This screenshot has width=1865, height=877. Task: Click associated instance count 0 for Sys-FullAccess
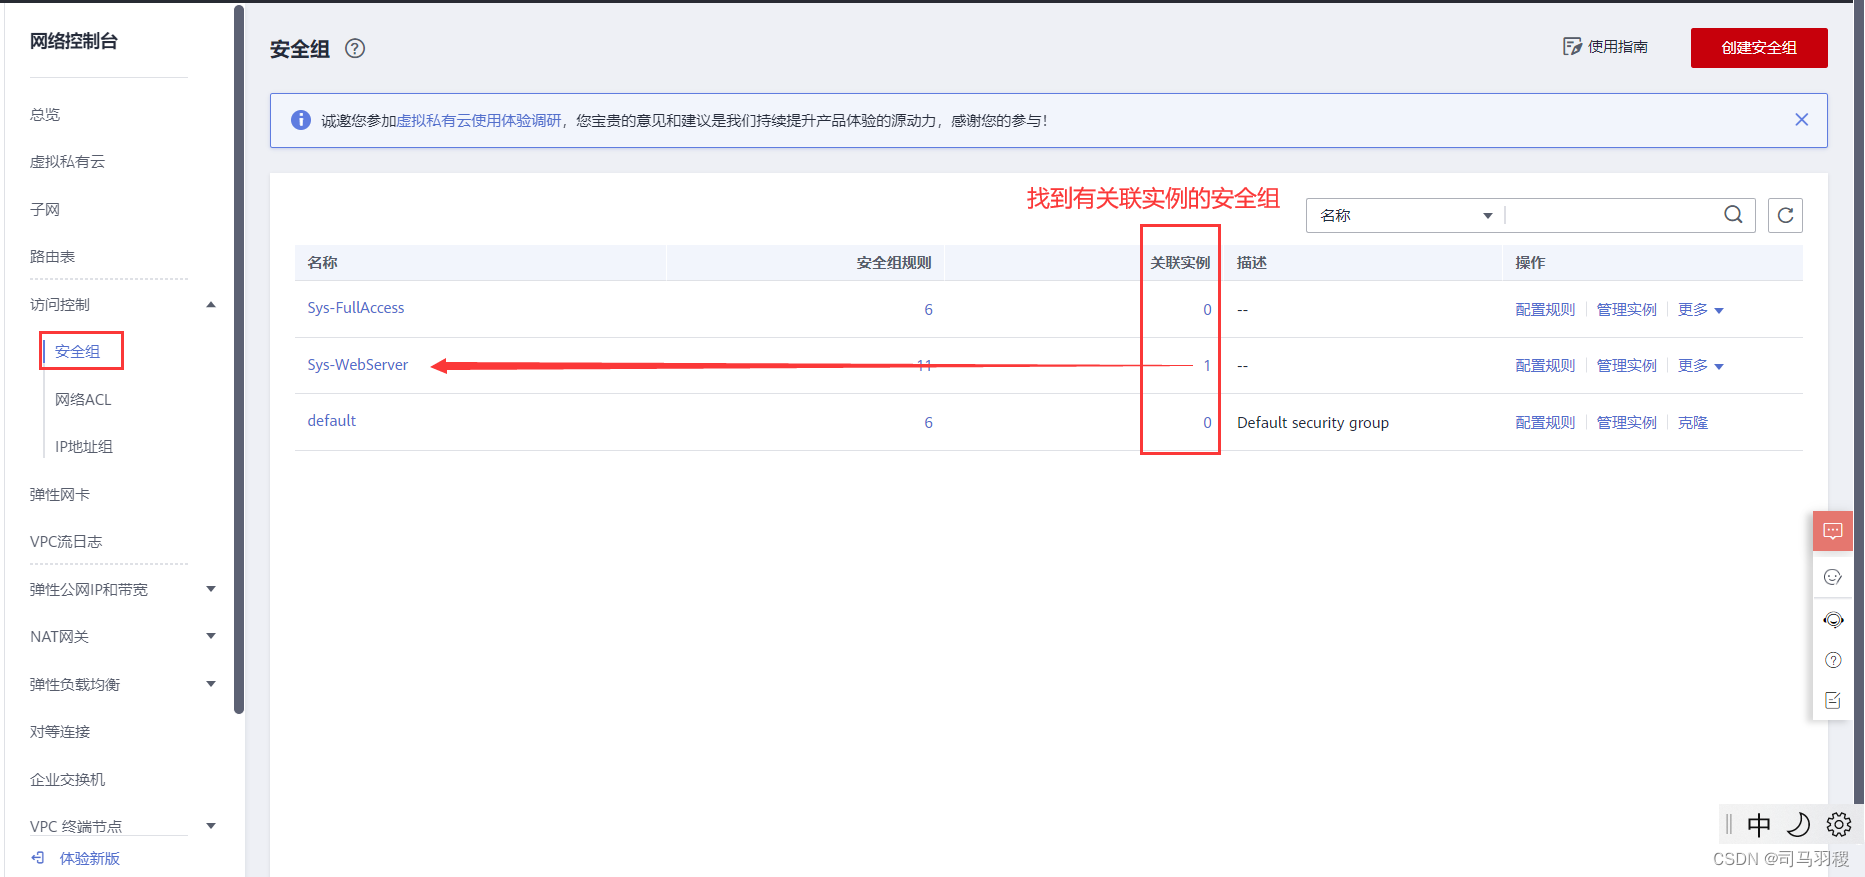coord(1207,310)
